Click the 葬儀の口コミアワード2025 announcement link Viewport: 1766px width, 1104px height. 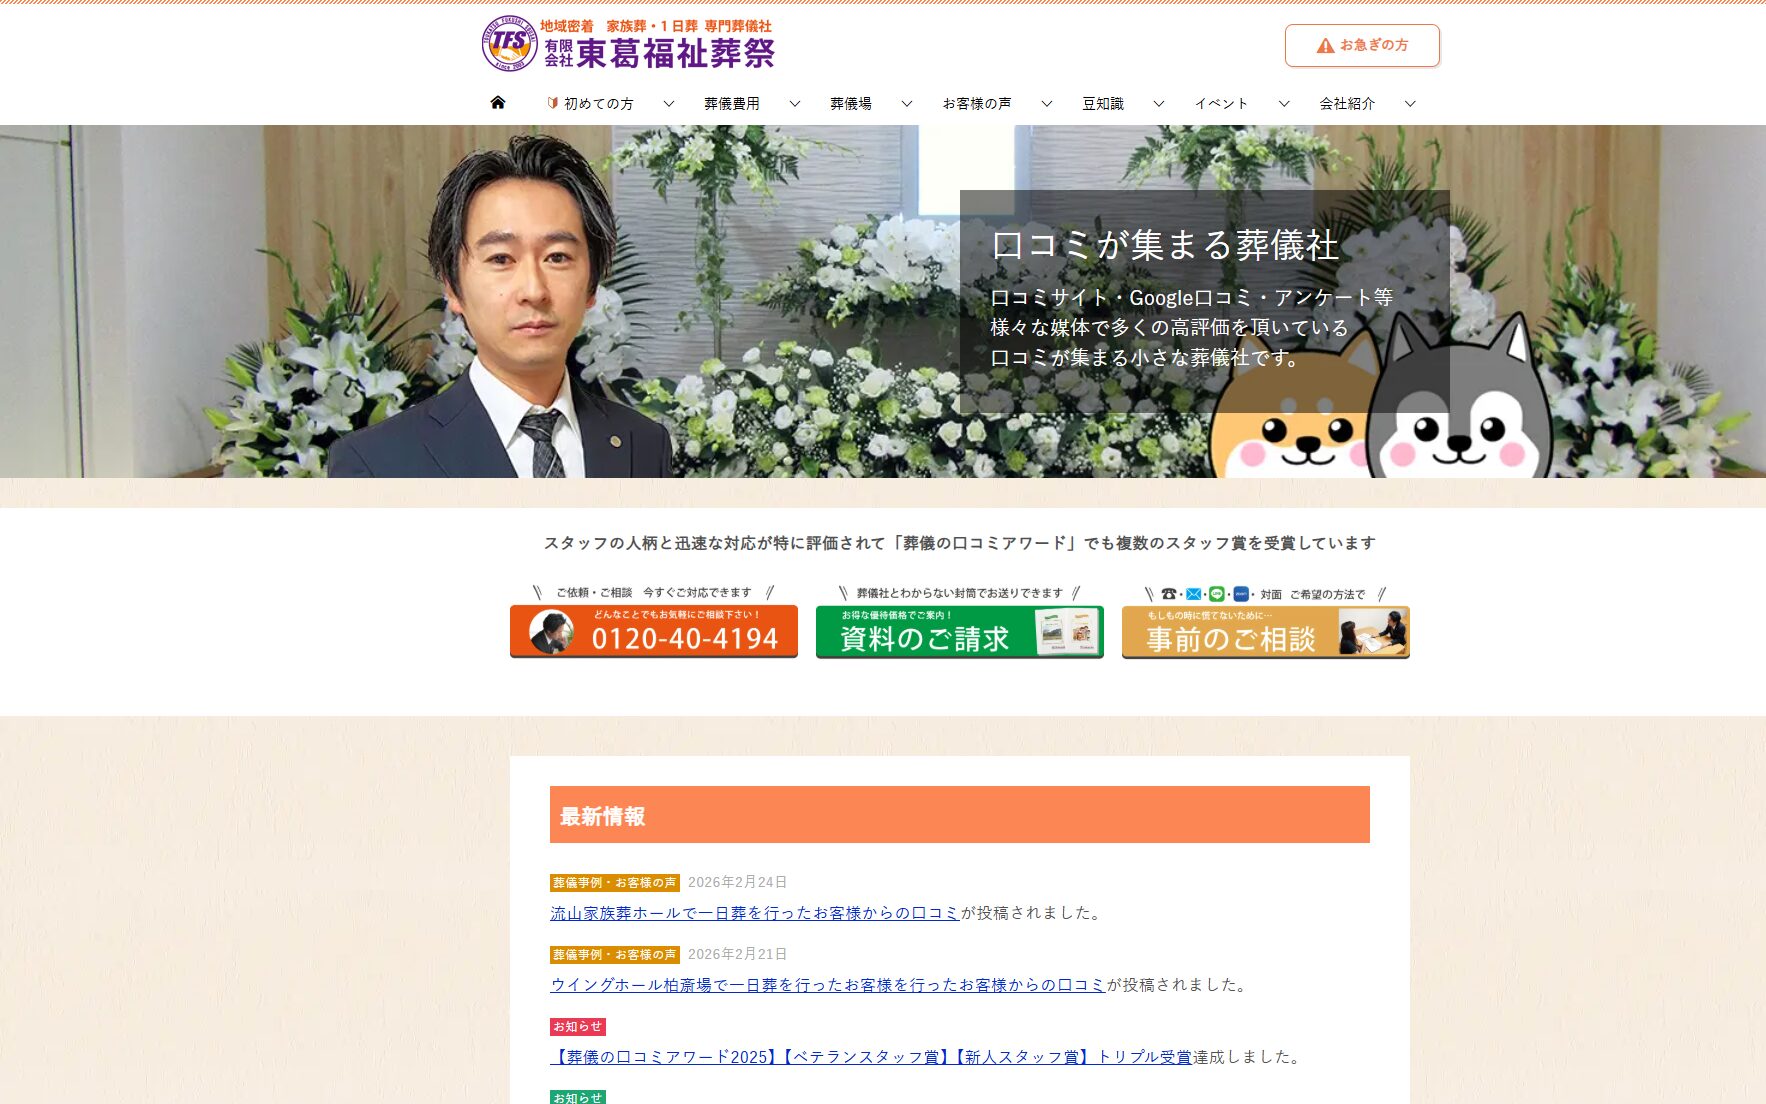tap(870, 1056)
